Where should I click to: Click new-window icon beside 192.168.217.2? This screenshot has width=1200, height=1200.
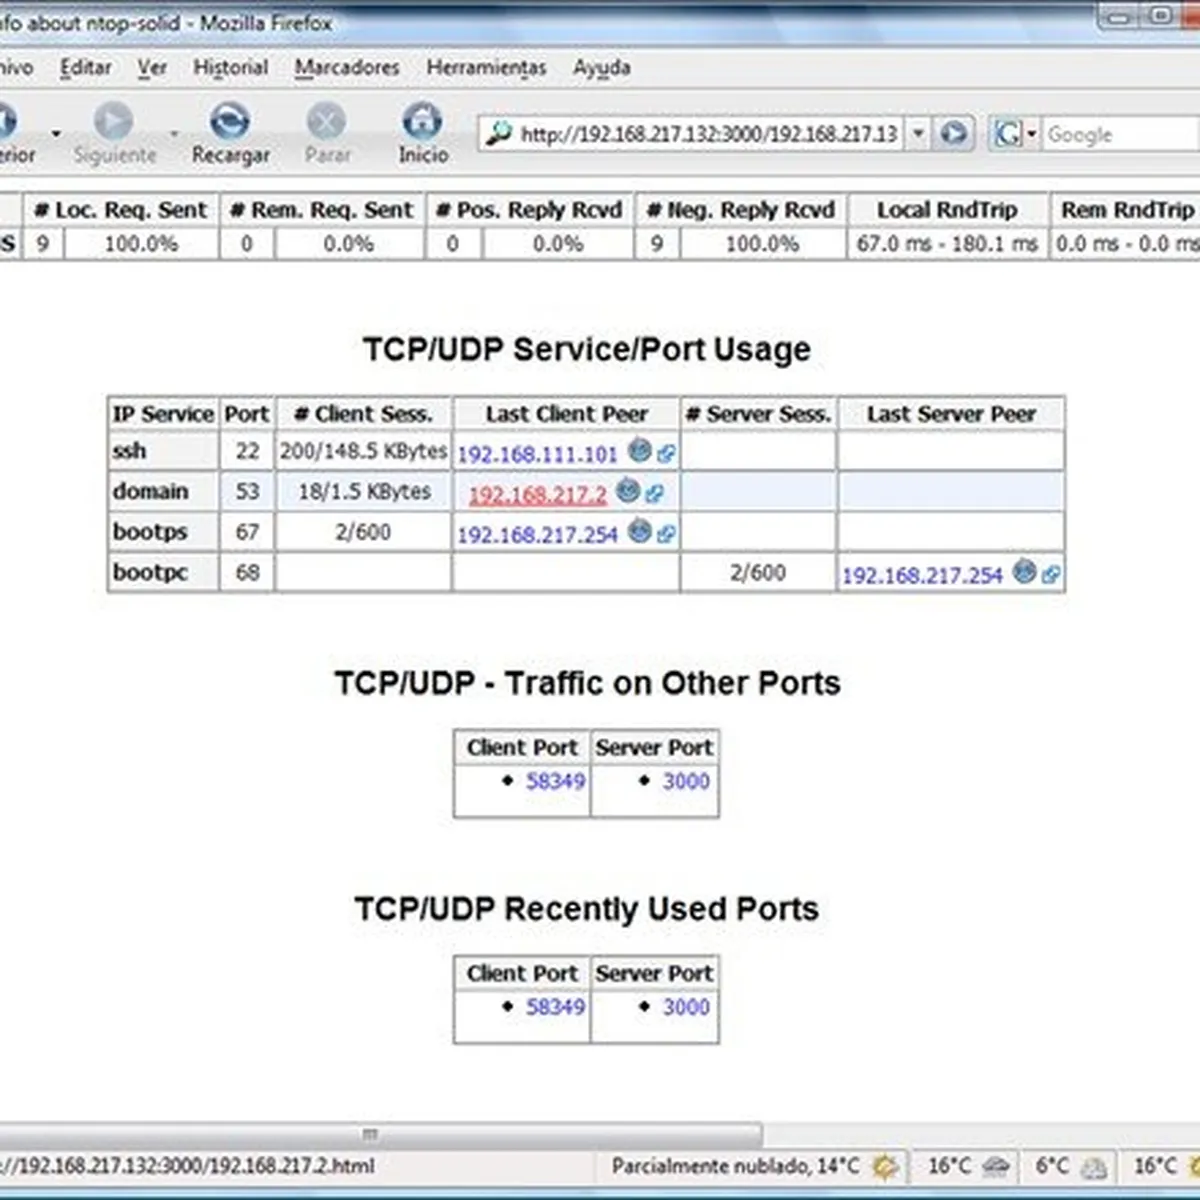(654, 493)
